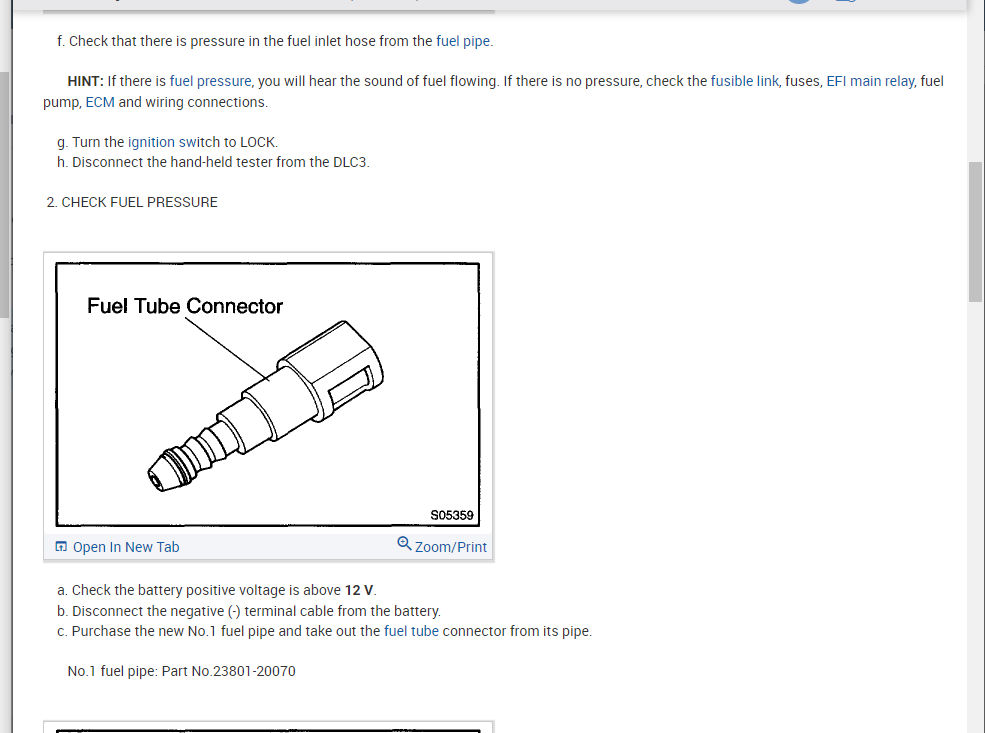Open the 'fuel pipe' hyperlink

tap(463, 41)
